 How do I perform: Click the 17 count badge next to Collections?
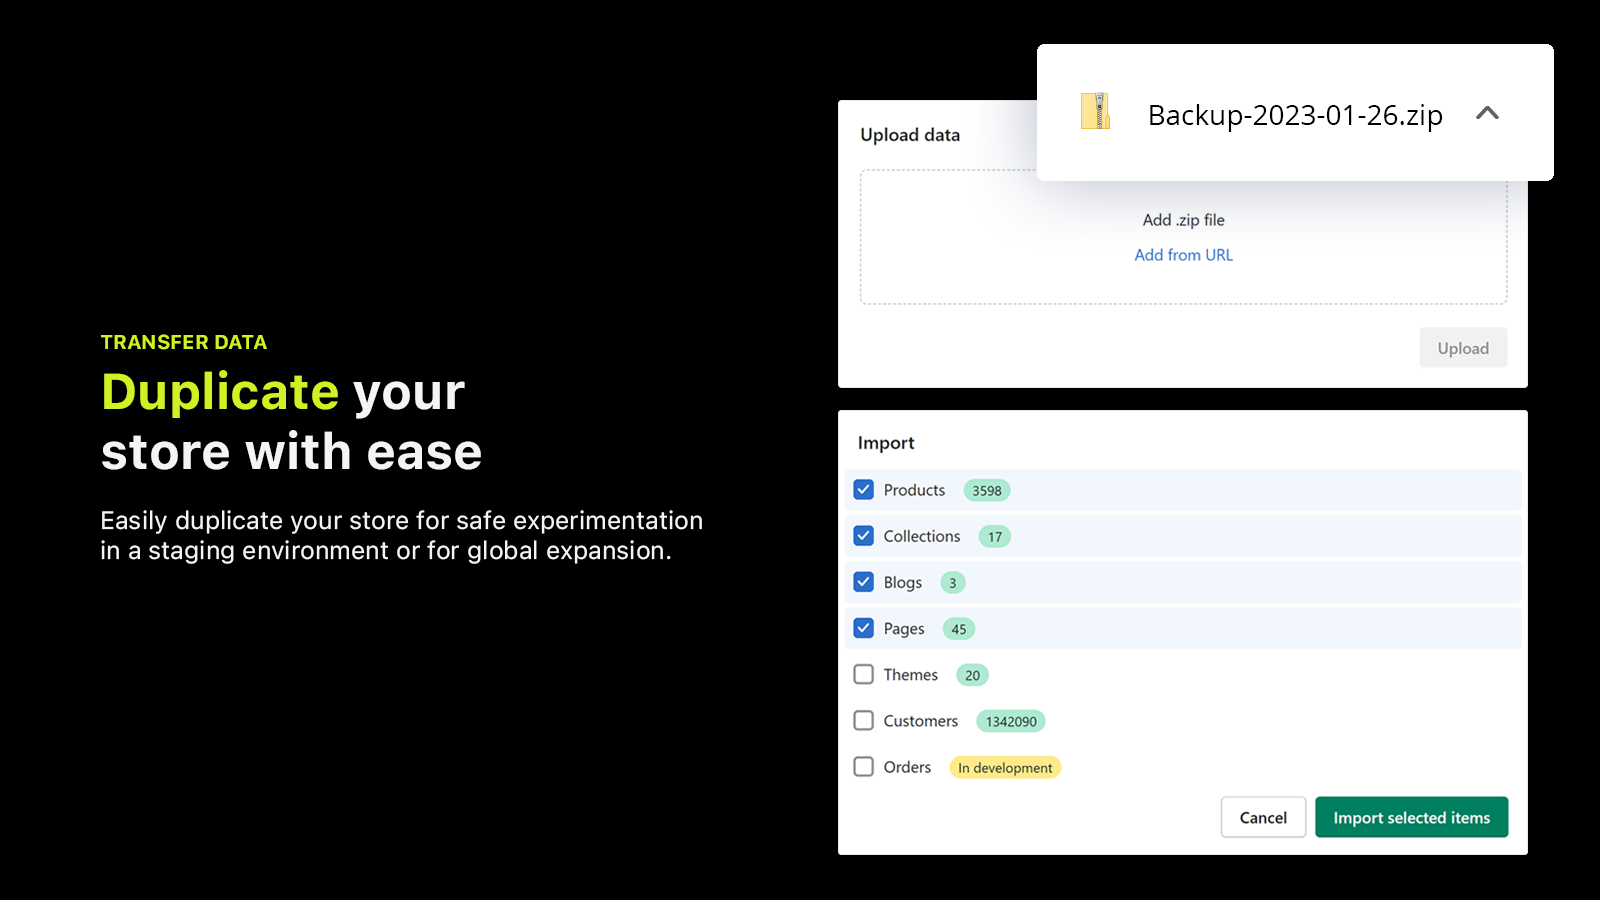coord(994,536)
